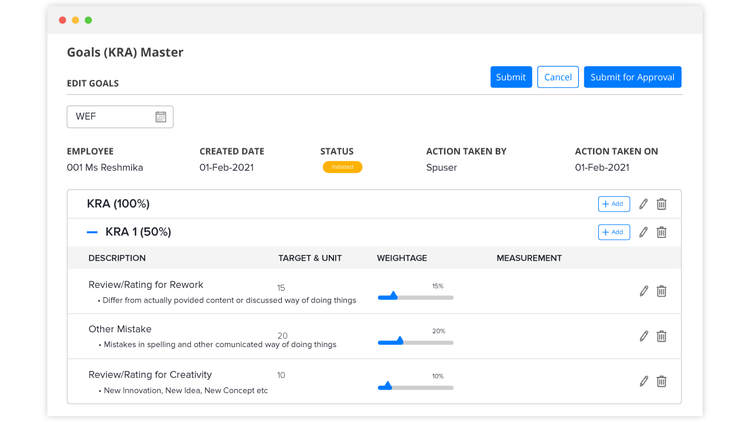Viewport: 750px width, 422px height.
Task: Click the green window maximize button
Action: pos(88,20)
